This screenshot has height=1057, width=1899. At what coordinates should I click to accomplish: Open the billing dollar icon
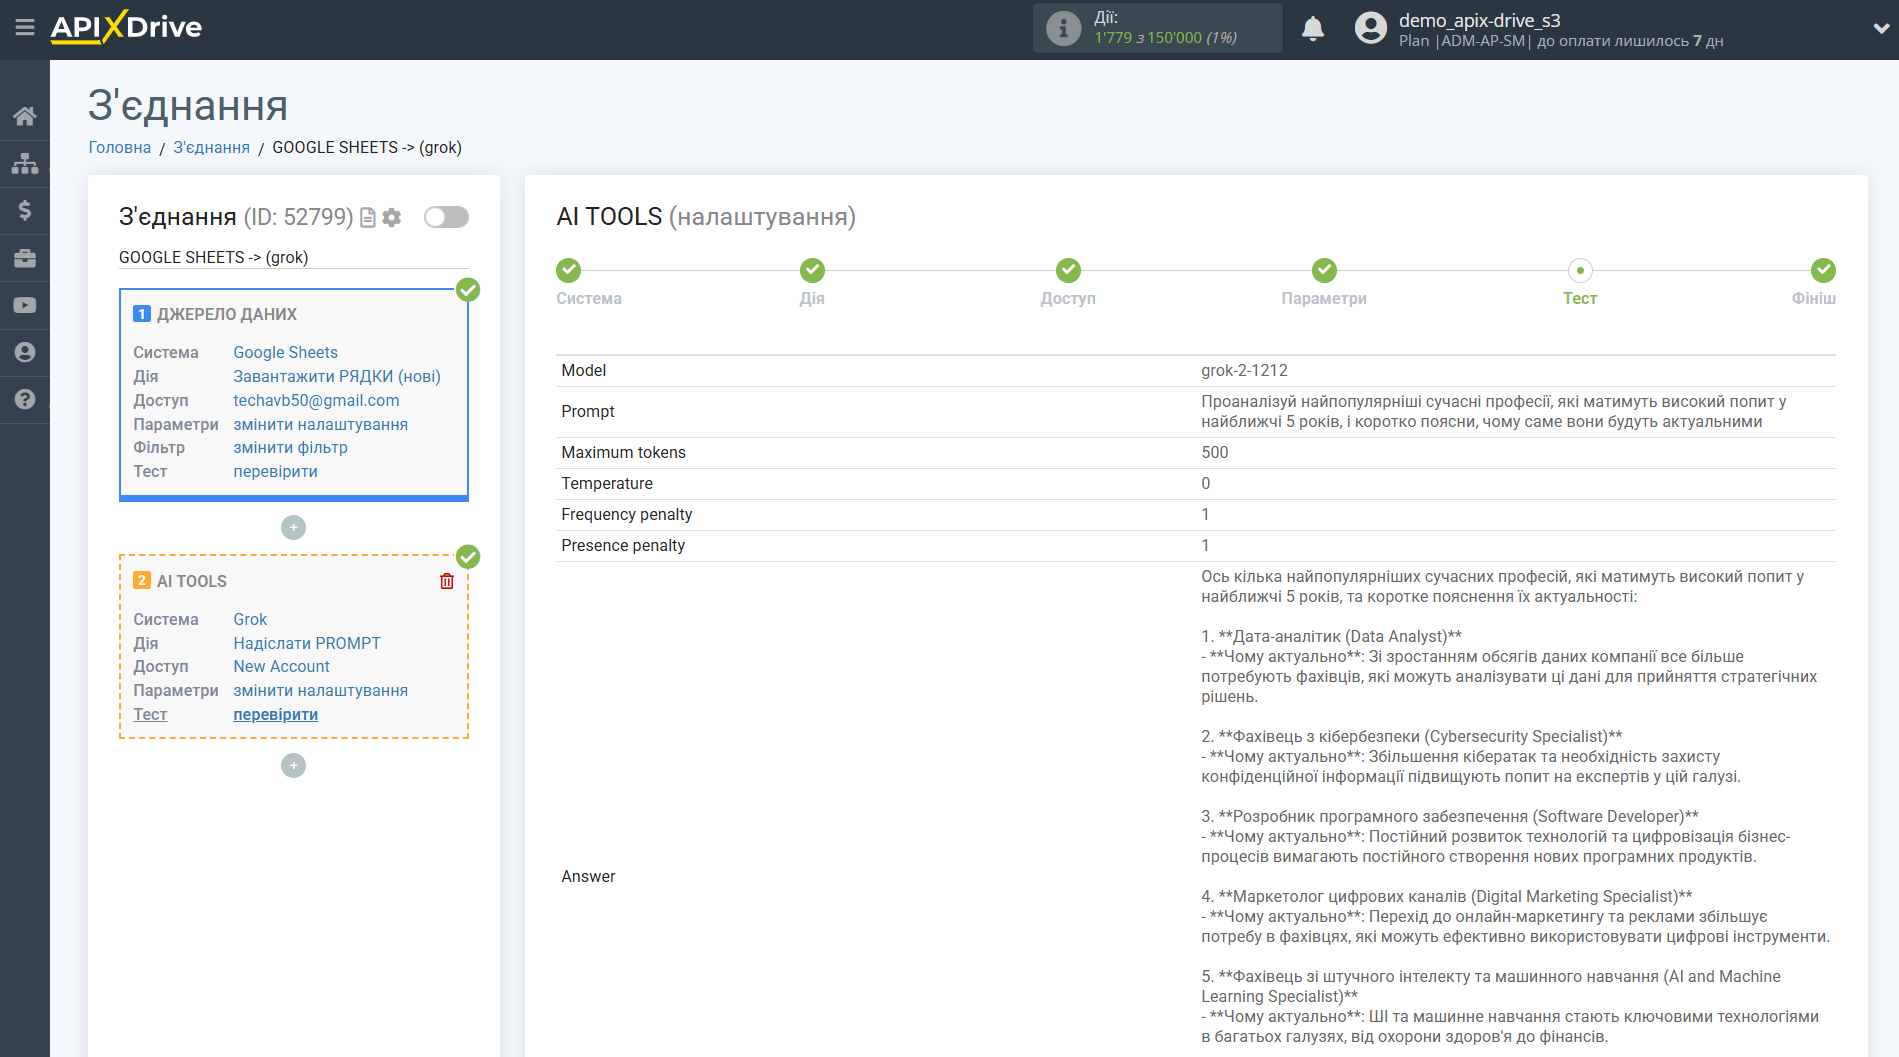(x=25, y=210)
